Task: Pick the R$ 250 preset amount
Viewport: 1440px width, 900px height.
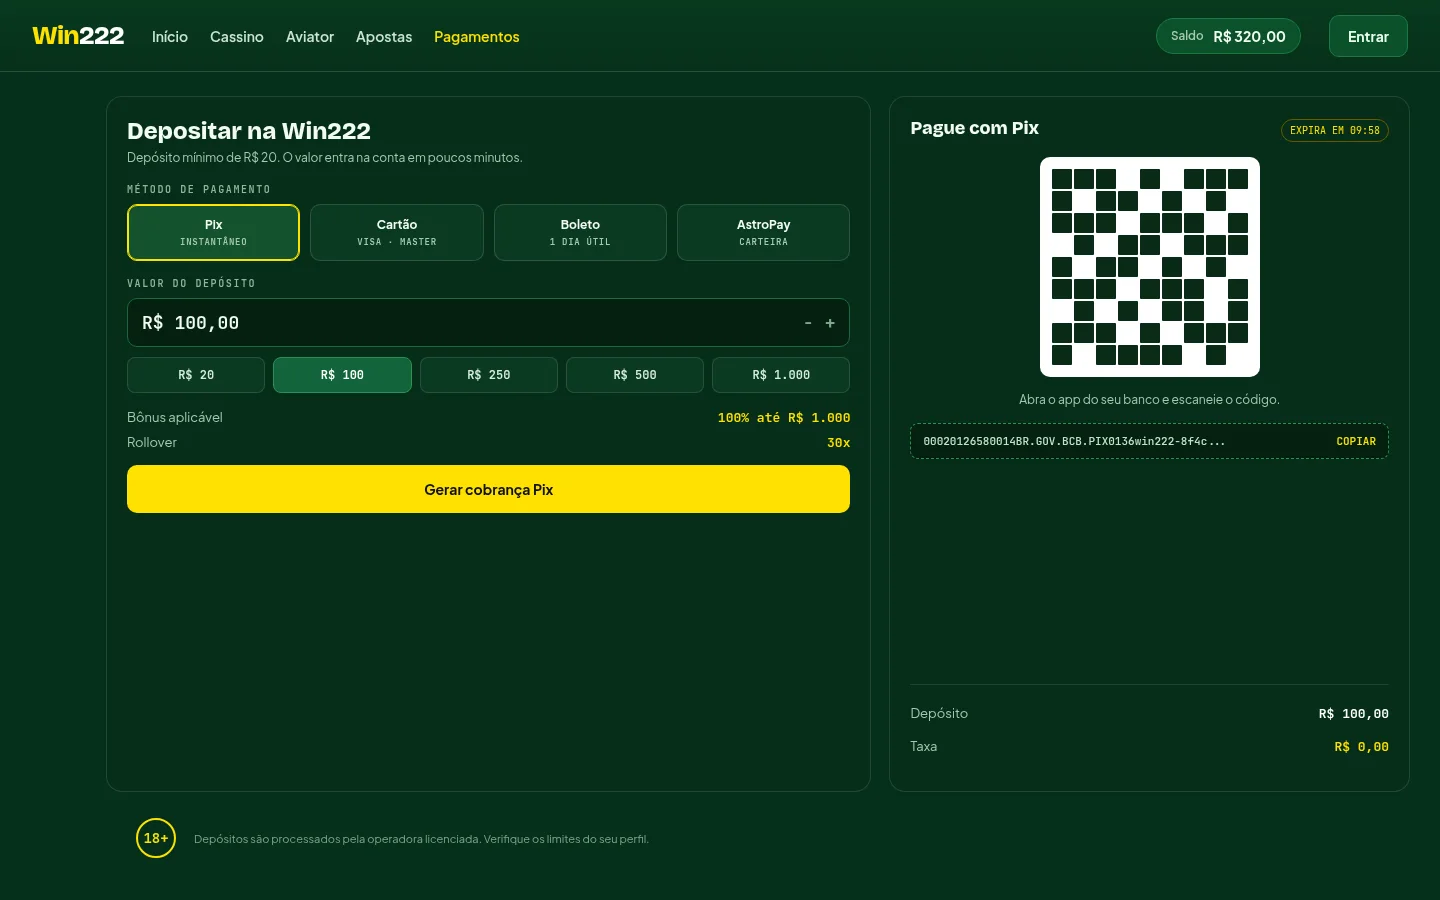Action: [489, 375]
